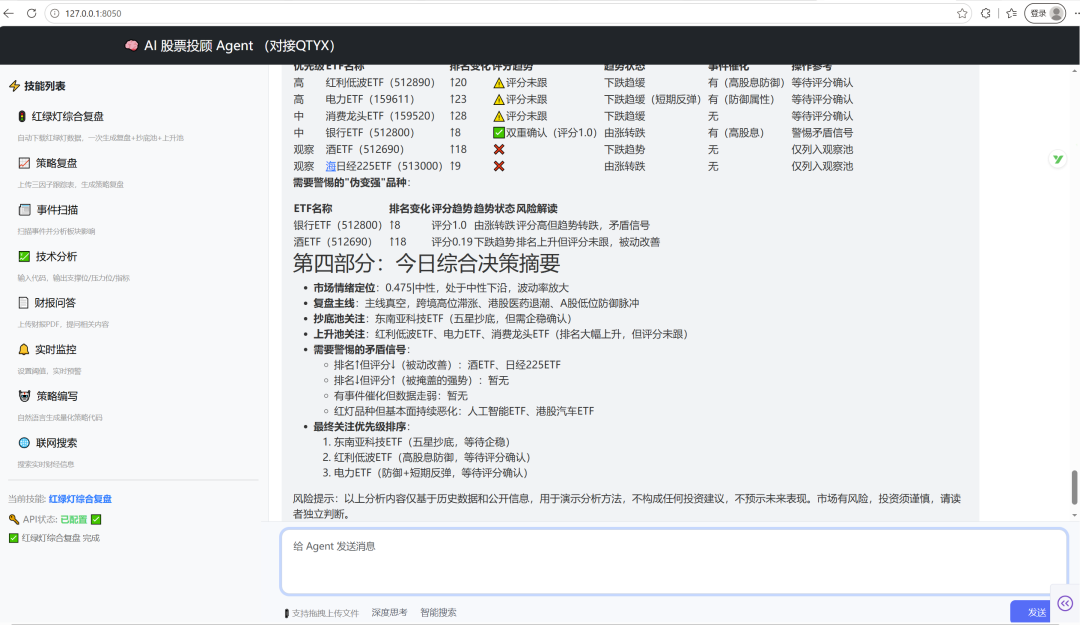Open the 事件扫描 skill icon
This screenshot has width=1080, height=625.
tap(24, 209)
